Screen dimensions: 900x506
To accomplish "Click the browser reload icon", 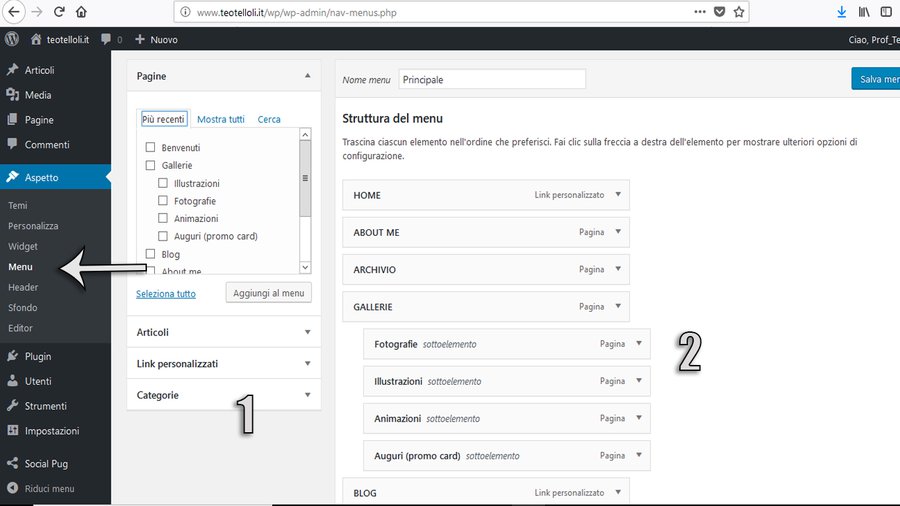I will pos(59,12).
